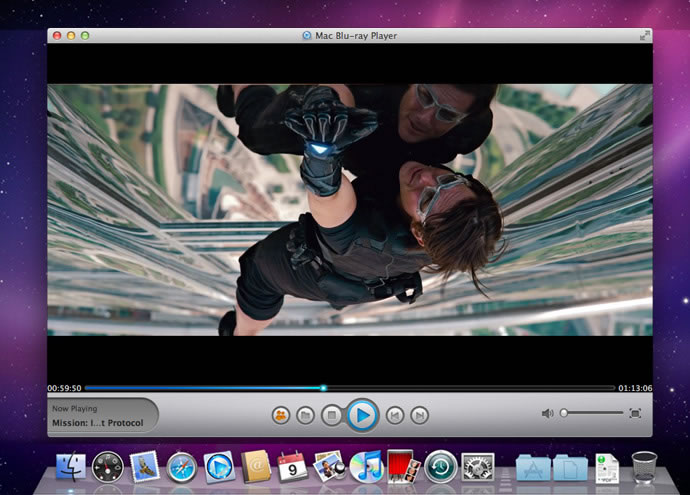This screenshot has height=495, width=690.
Task: Click the open file folder button
Action: 306,415
